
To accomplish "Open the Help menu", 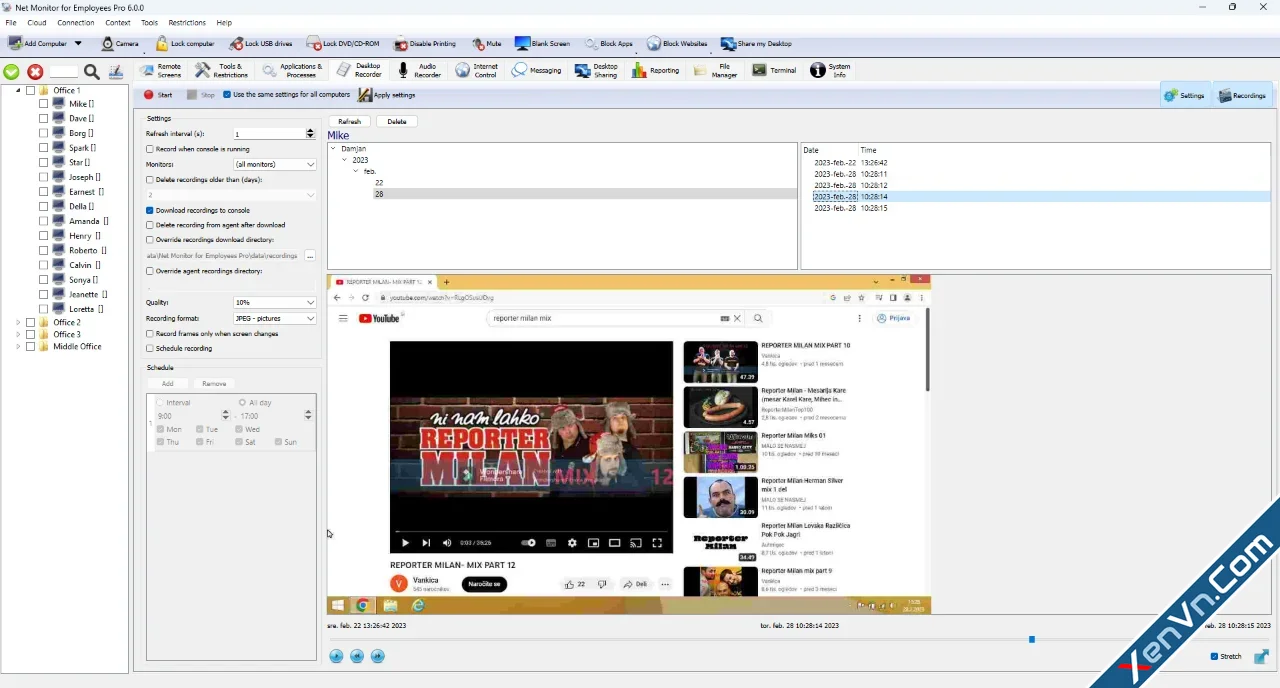I will [x=224, y=22].
